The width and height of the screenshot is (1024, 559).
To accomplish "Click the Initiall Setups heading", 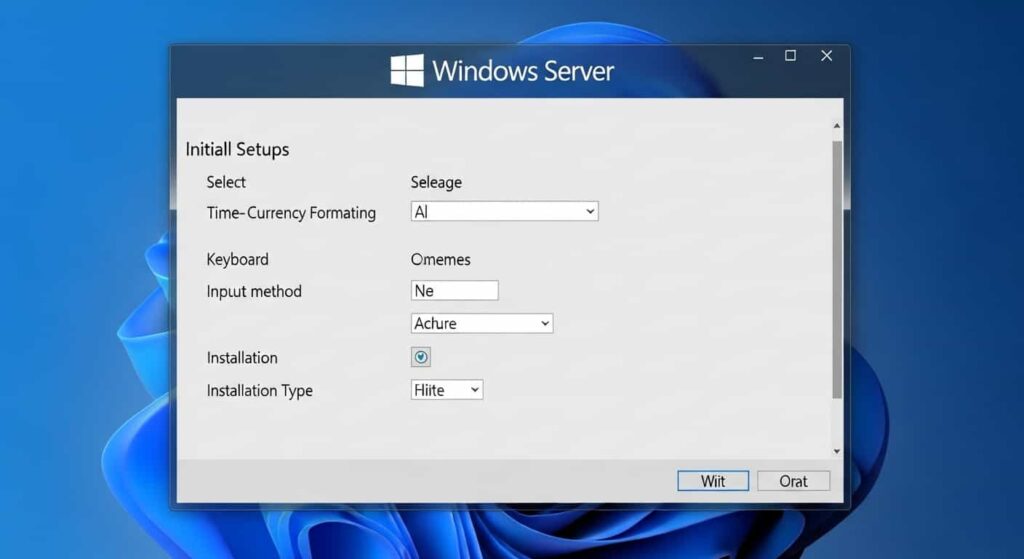I will (237, 150).
